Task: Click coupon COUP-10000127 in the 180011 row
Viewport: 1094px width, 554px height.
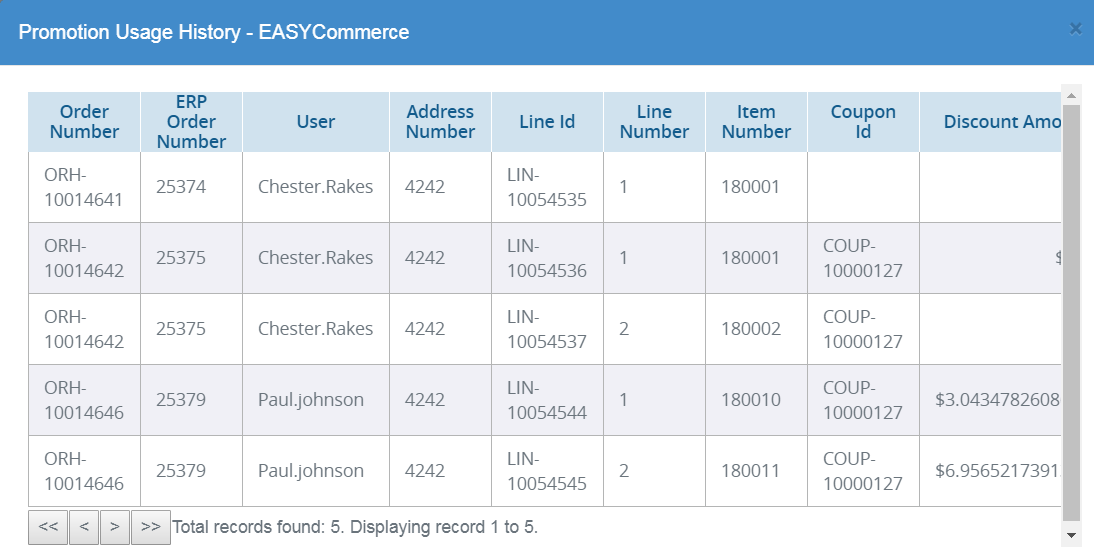Action: click(862, 471)
